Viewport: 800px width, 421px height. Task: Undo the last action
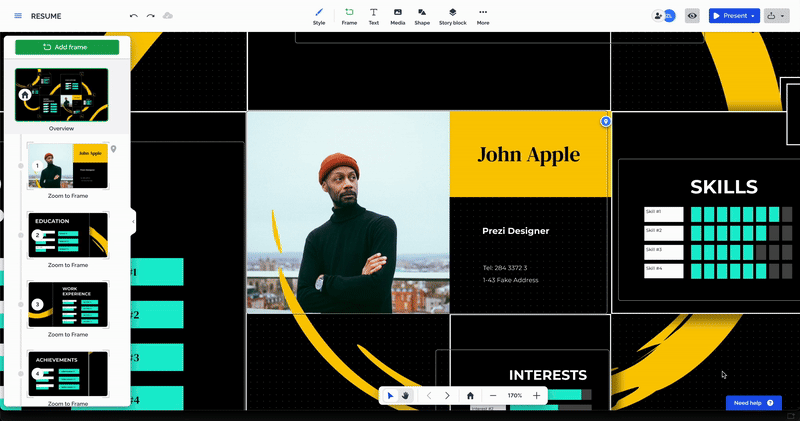[x=134, y=16]
